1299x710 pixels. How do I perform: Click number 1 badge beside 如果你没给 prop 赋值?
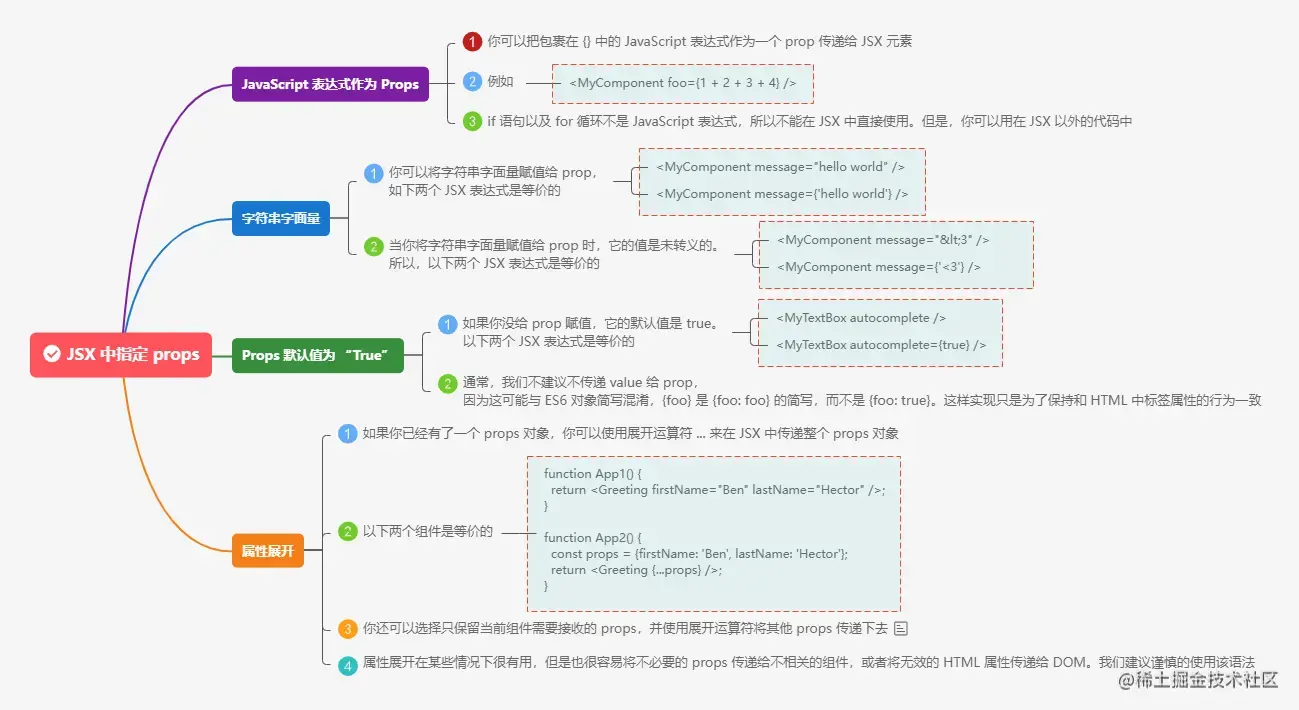(x=447, y=324)
